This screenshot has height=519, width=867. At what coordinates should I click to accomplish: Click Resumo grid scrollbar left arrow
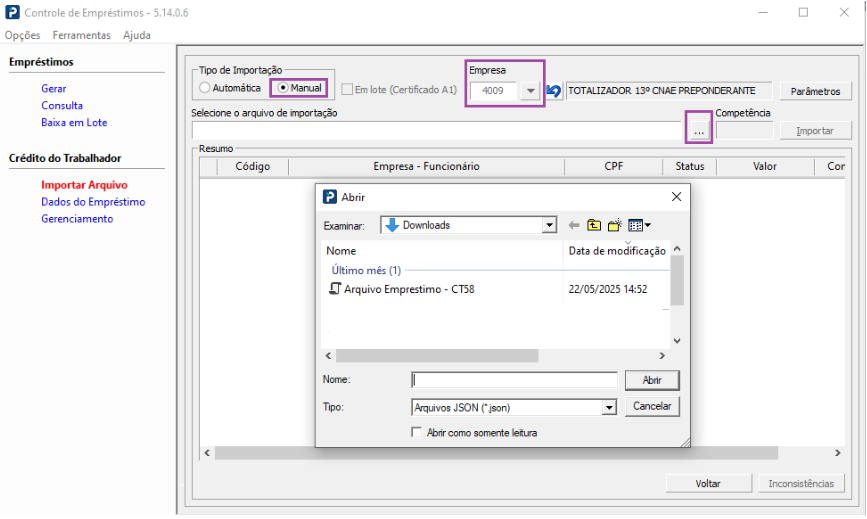tap(207, 453)
